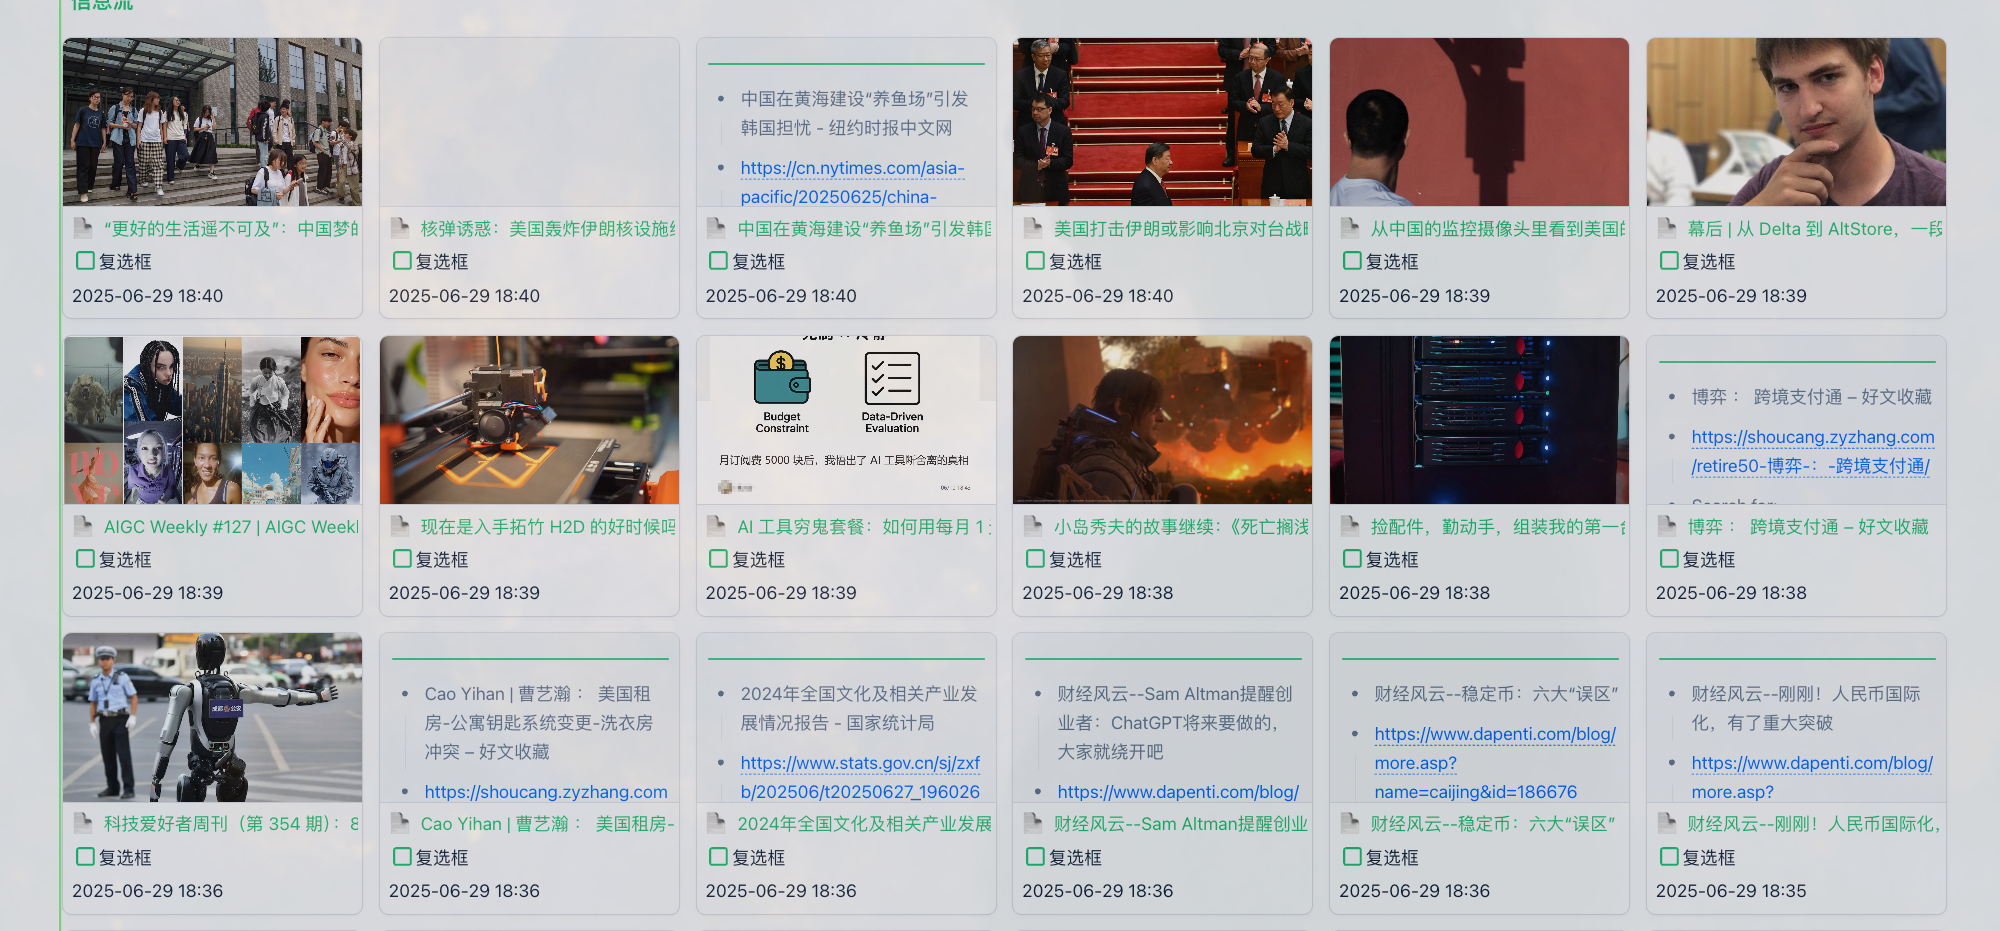Open the article title “更好的生活遥不可及”：中国梦
The width and height of the screenshot is (2000, 931).
pyautogui.click(x=231, y=228)
